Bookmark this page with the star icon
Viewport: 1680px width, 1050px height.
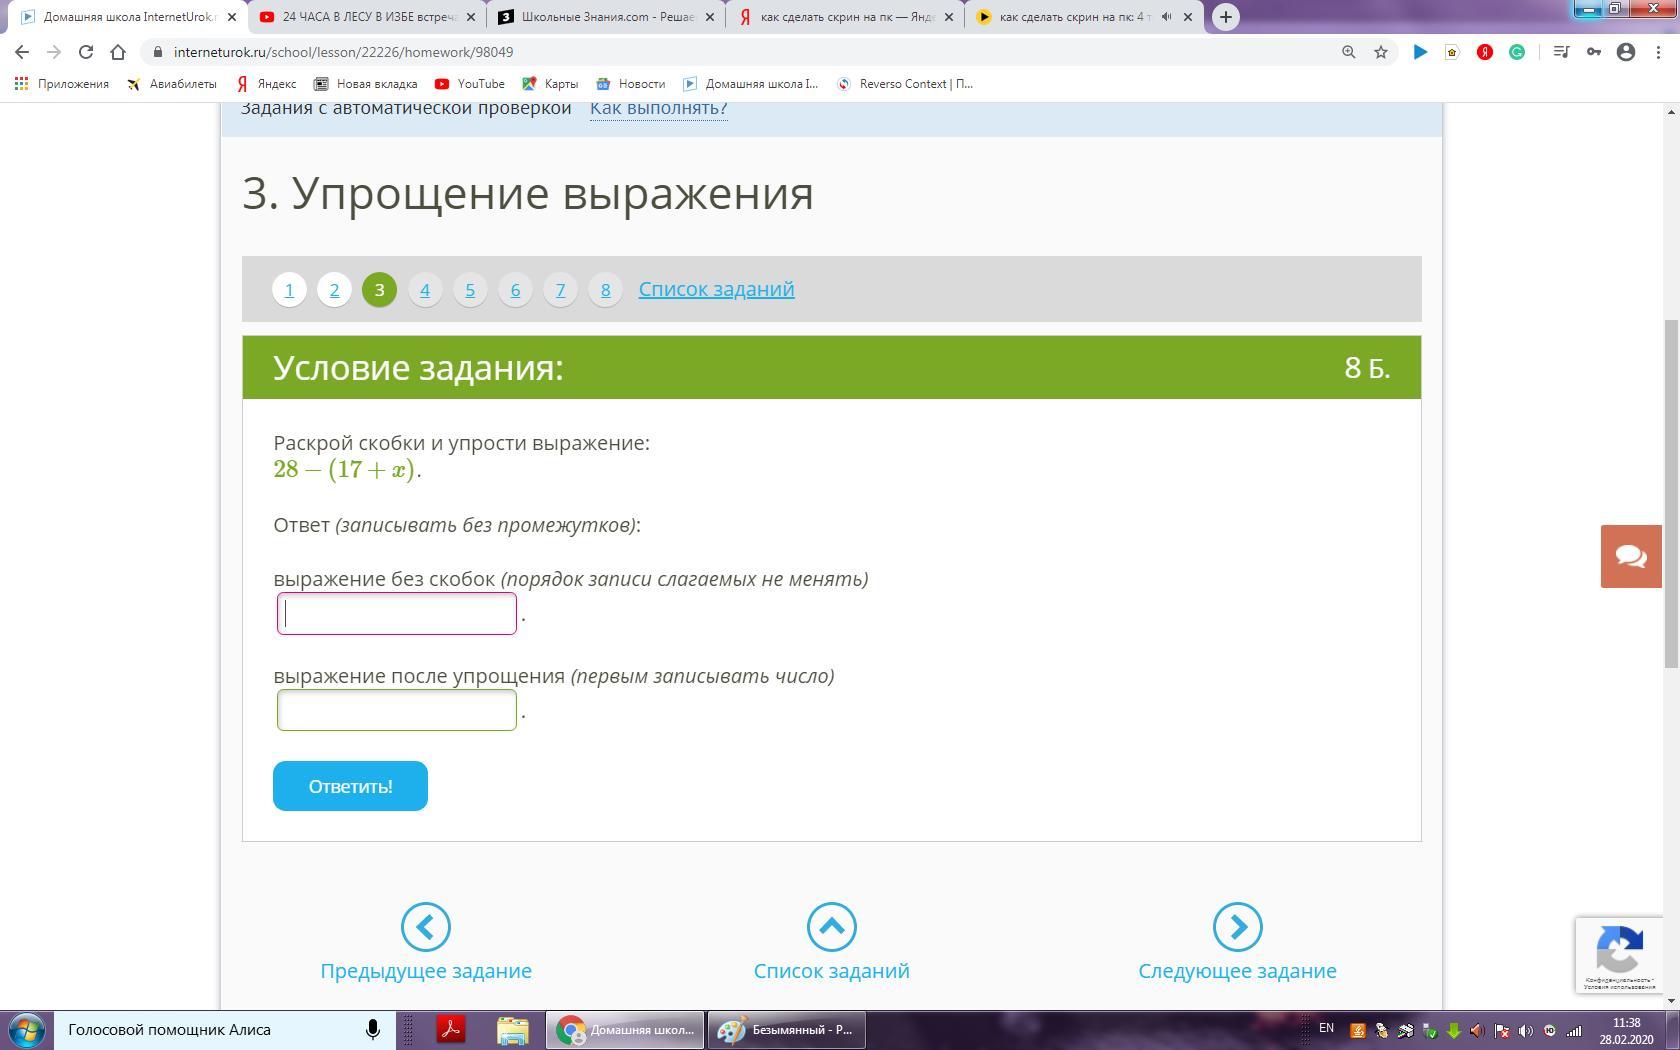1381,52
